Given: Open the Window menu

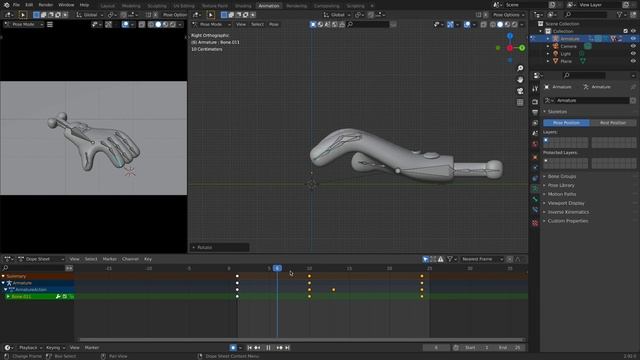Looking at the screenshot, I should (x=66, y=5).
